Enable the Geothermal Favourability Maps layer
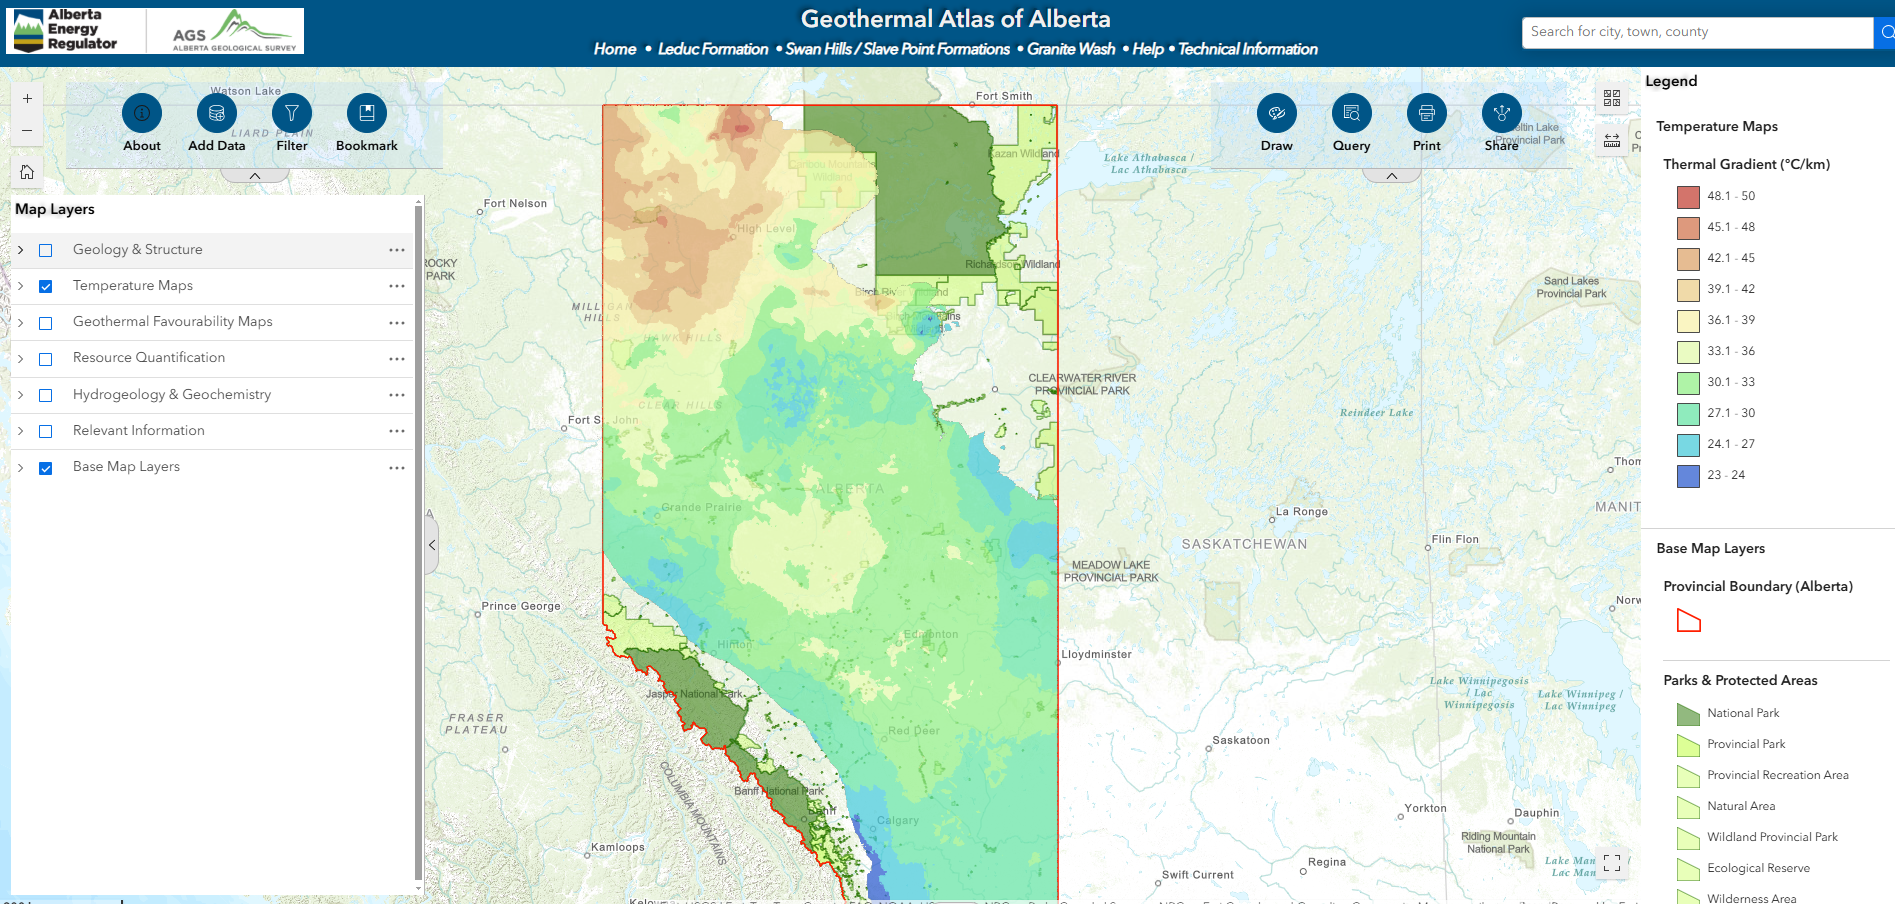 (x=45, y=322)
